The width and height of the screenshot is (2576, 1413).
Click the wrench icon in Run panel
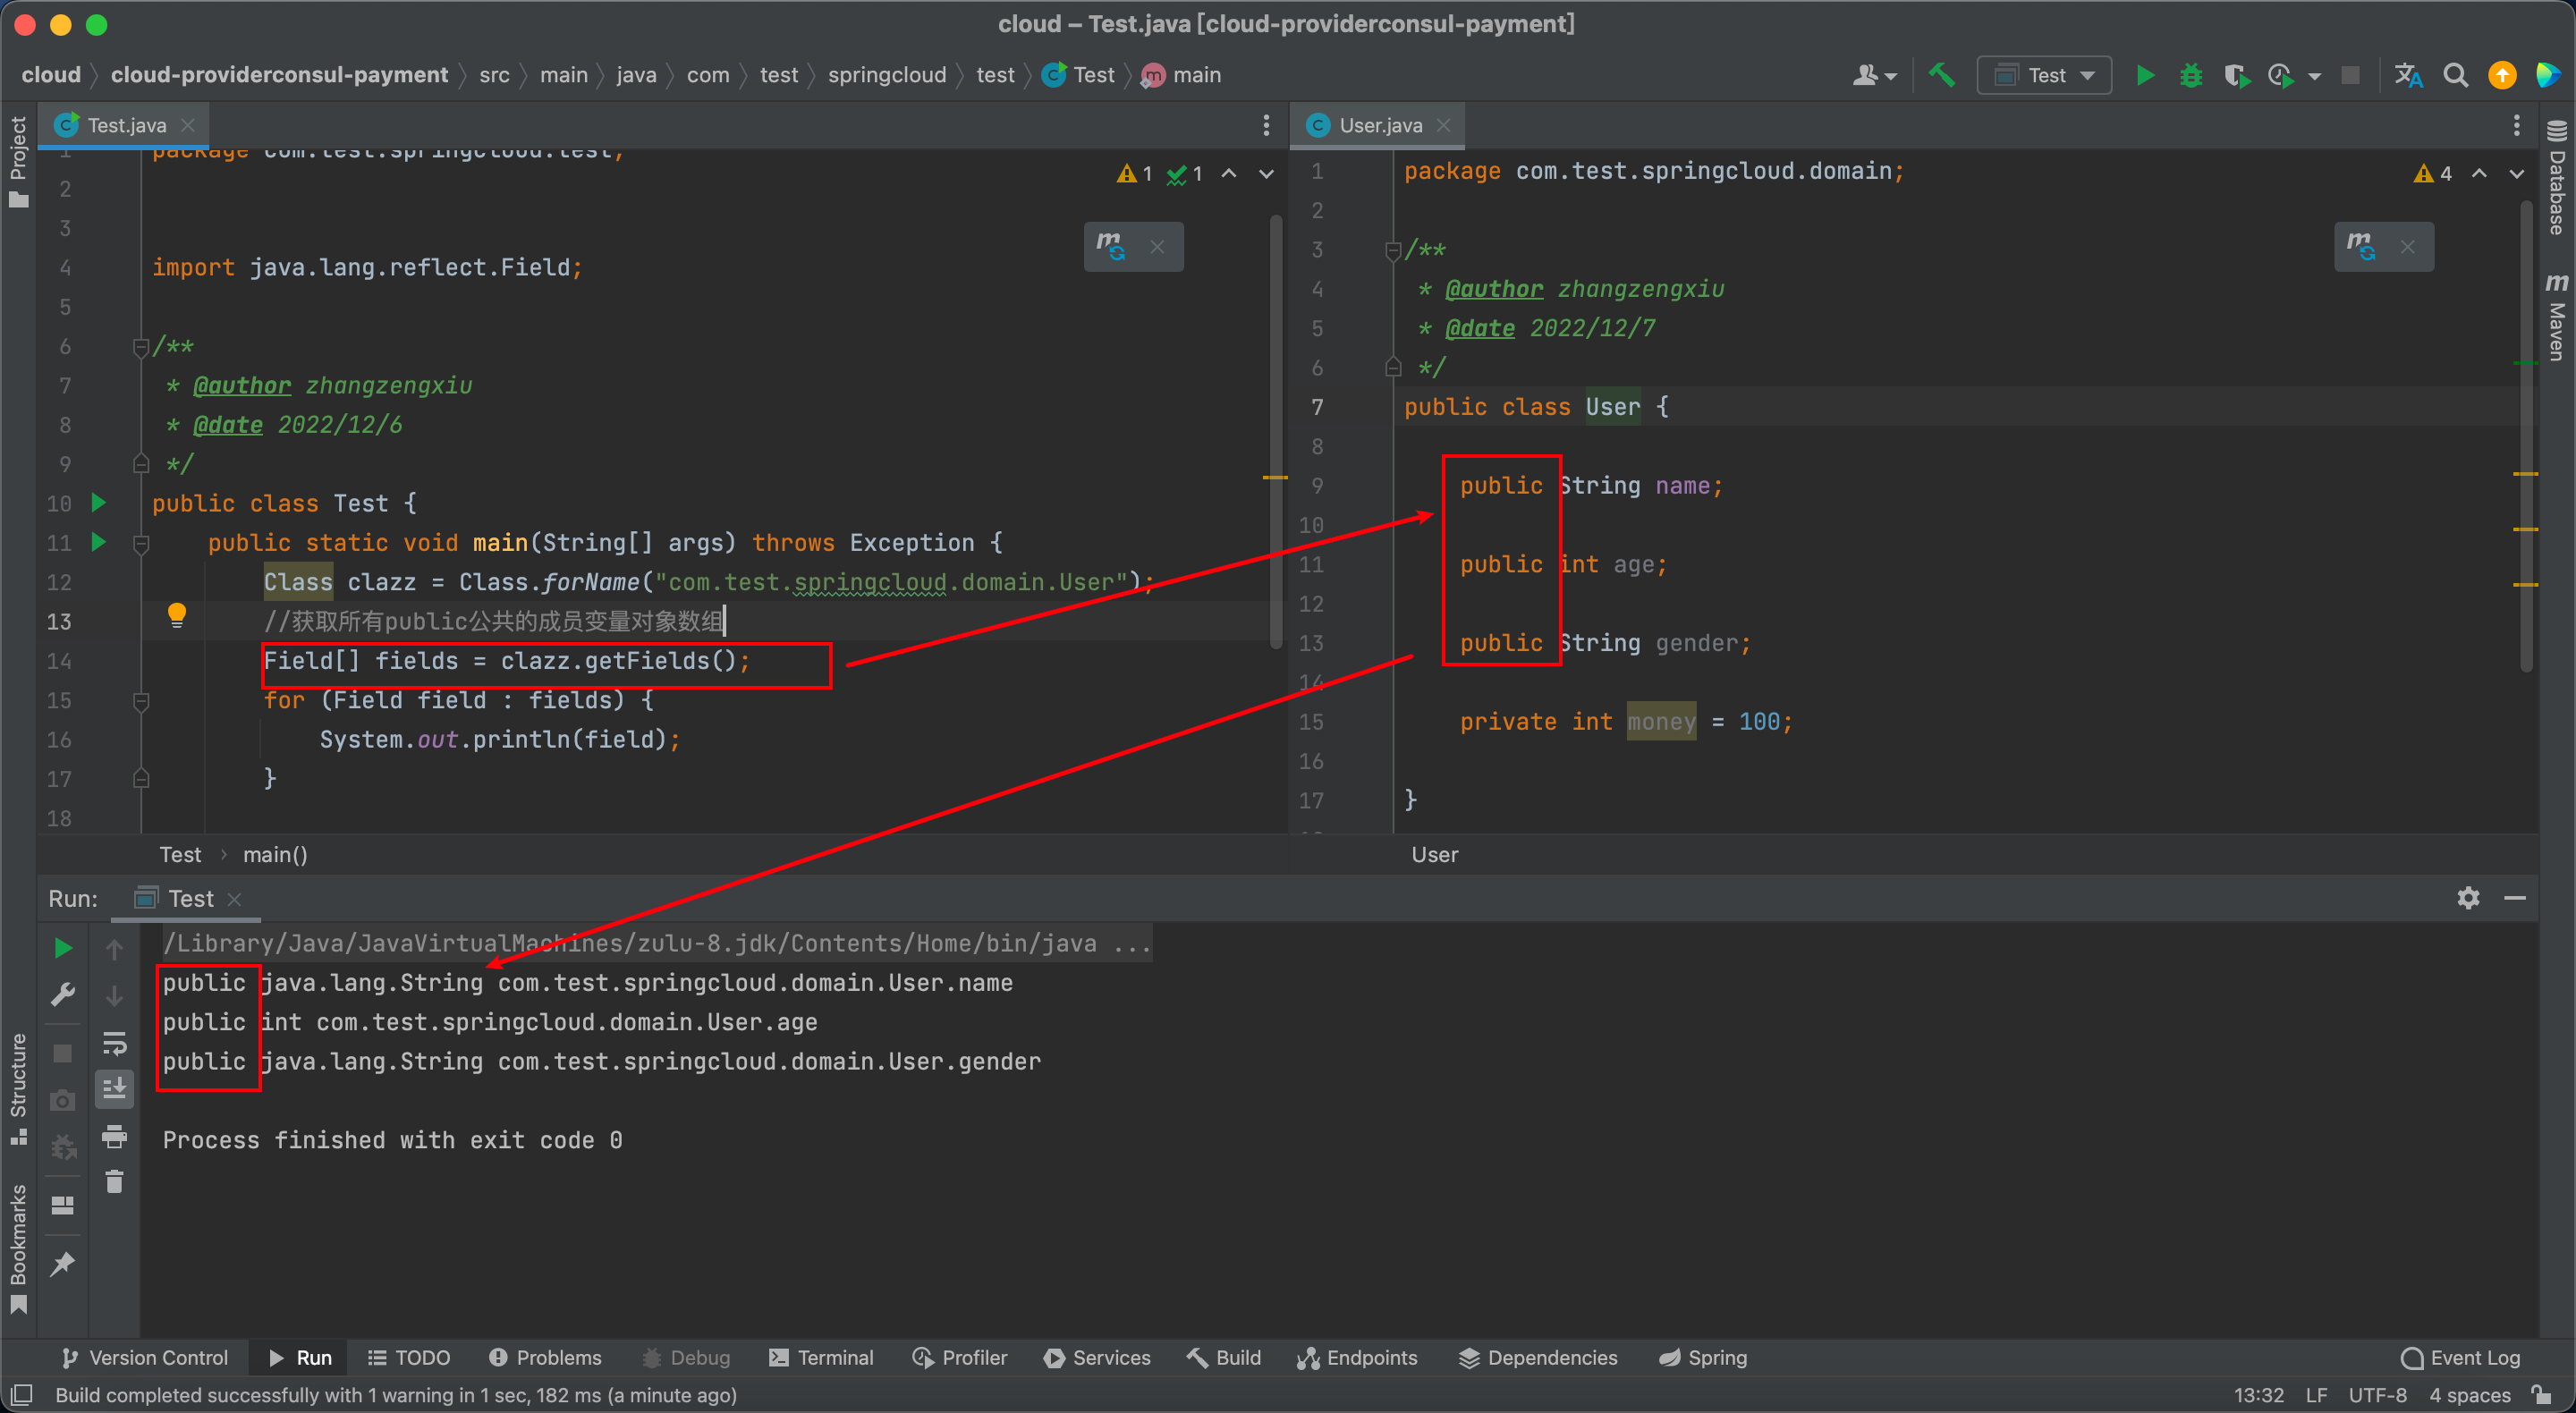pos(62,995)
